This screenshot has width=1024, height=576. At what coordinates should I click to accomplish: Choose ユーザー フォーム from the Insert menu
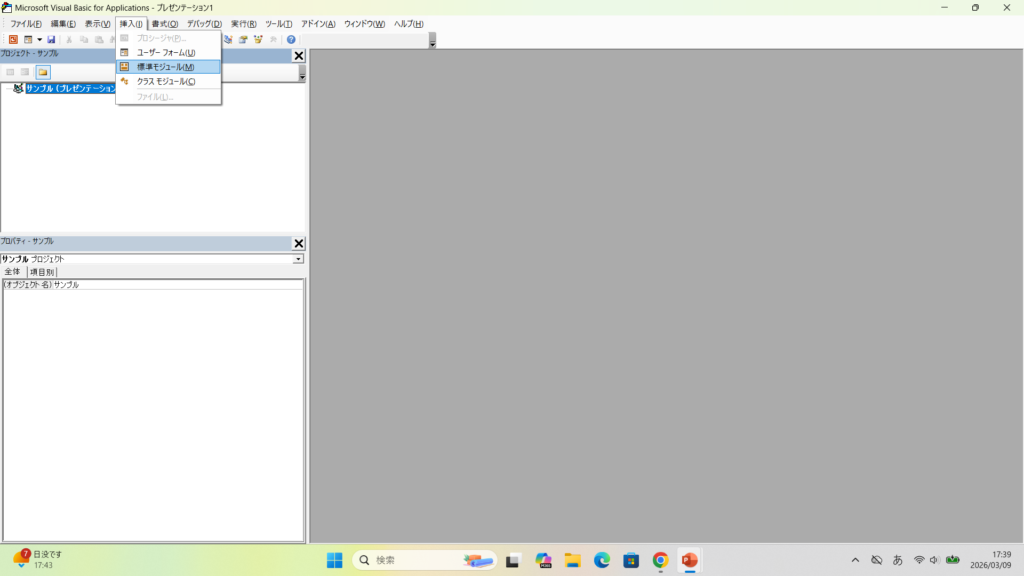coord(166,52)
